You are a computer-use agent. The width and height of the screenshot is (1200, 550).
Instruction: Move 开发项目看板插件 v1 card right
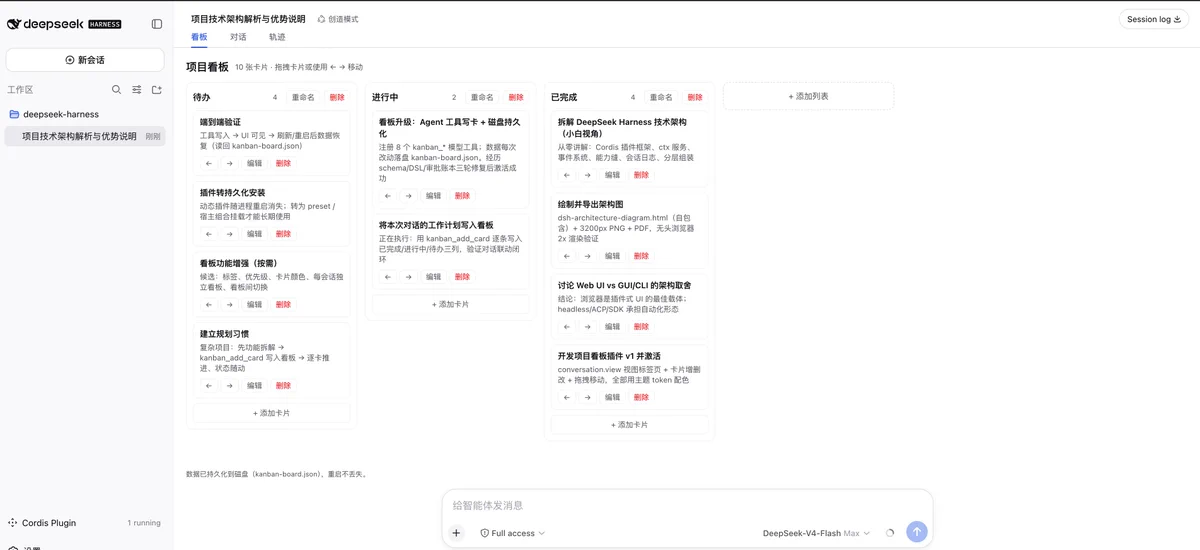[587, 397]
